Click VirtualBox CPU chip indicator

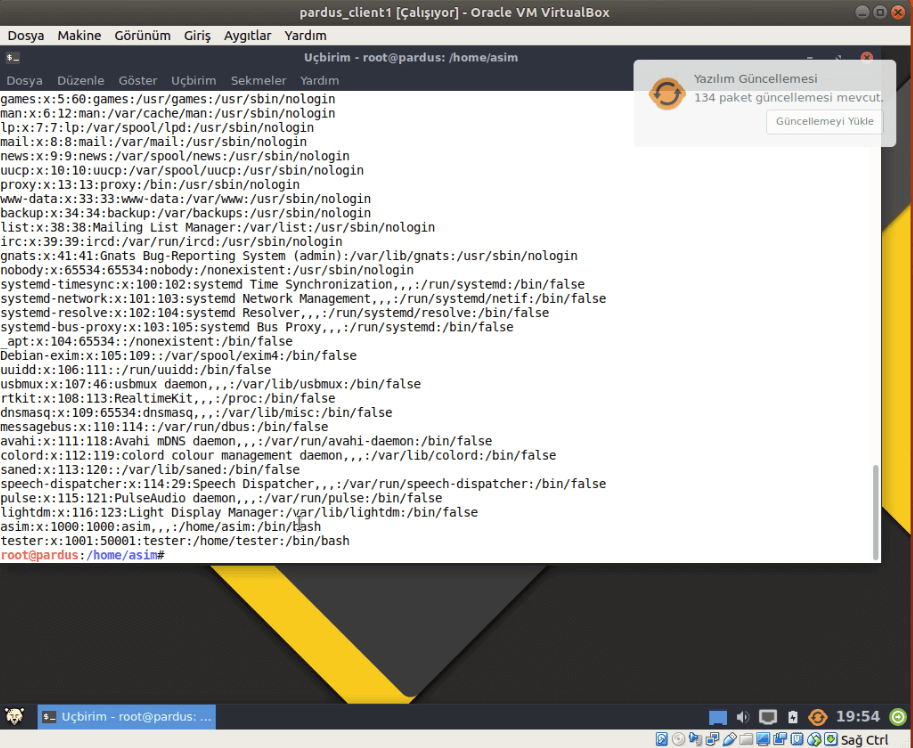tap(797, 739)
